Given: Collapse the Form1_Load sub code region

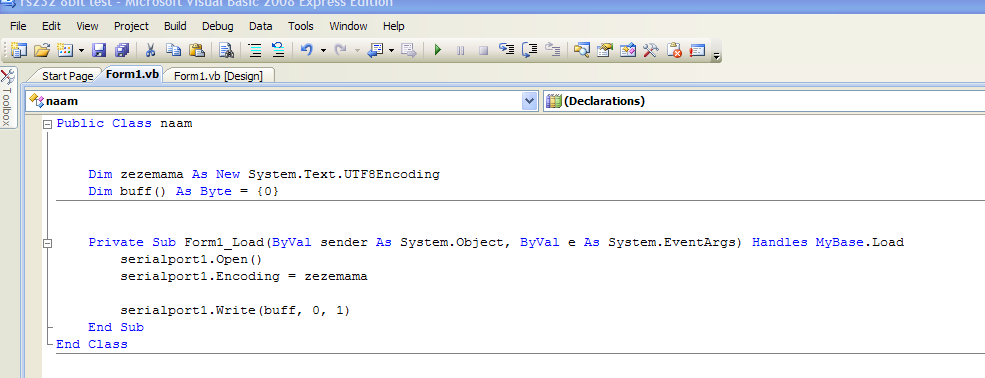Looking at the screenshot, I should pos(47,243).
